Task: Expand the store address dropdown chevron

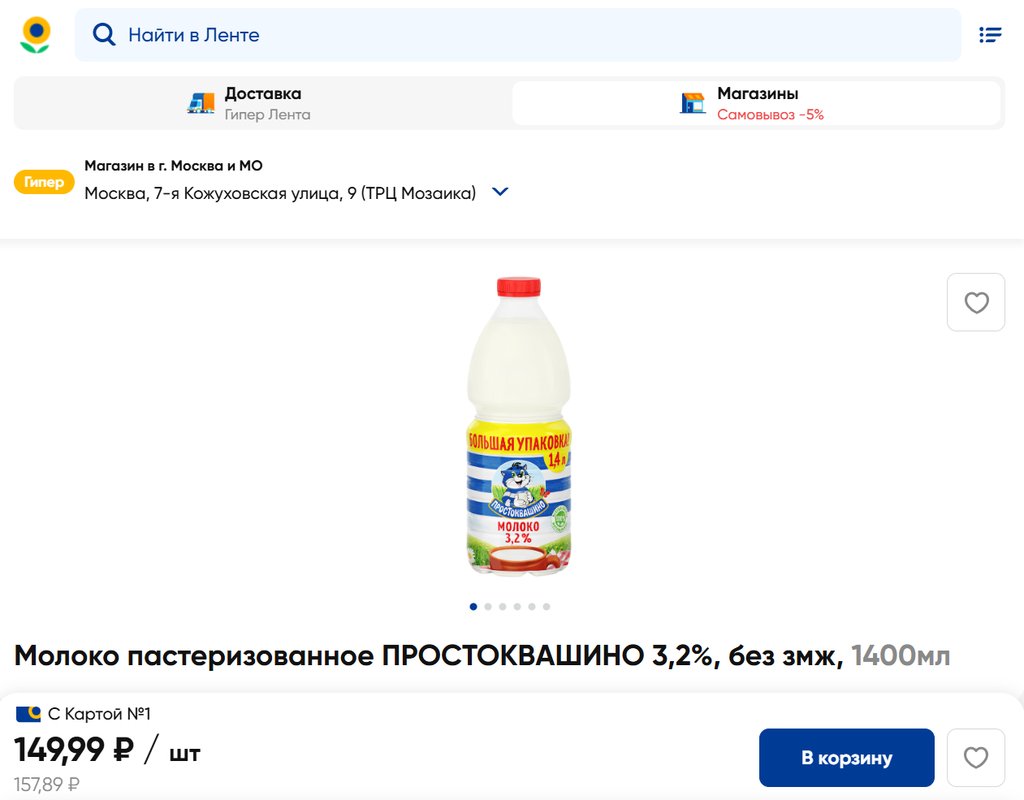Action: point(500,192)
